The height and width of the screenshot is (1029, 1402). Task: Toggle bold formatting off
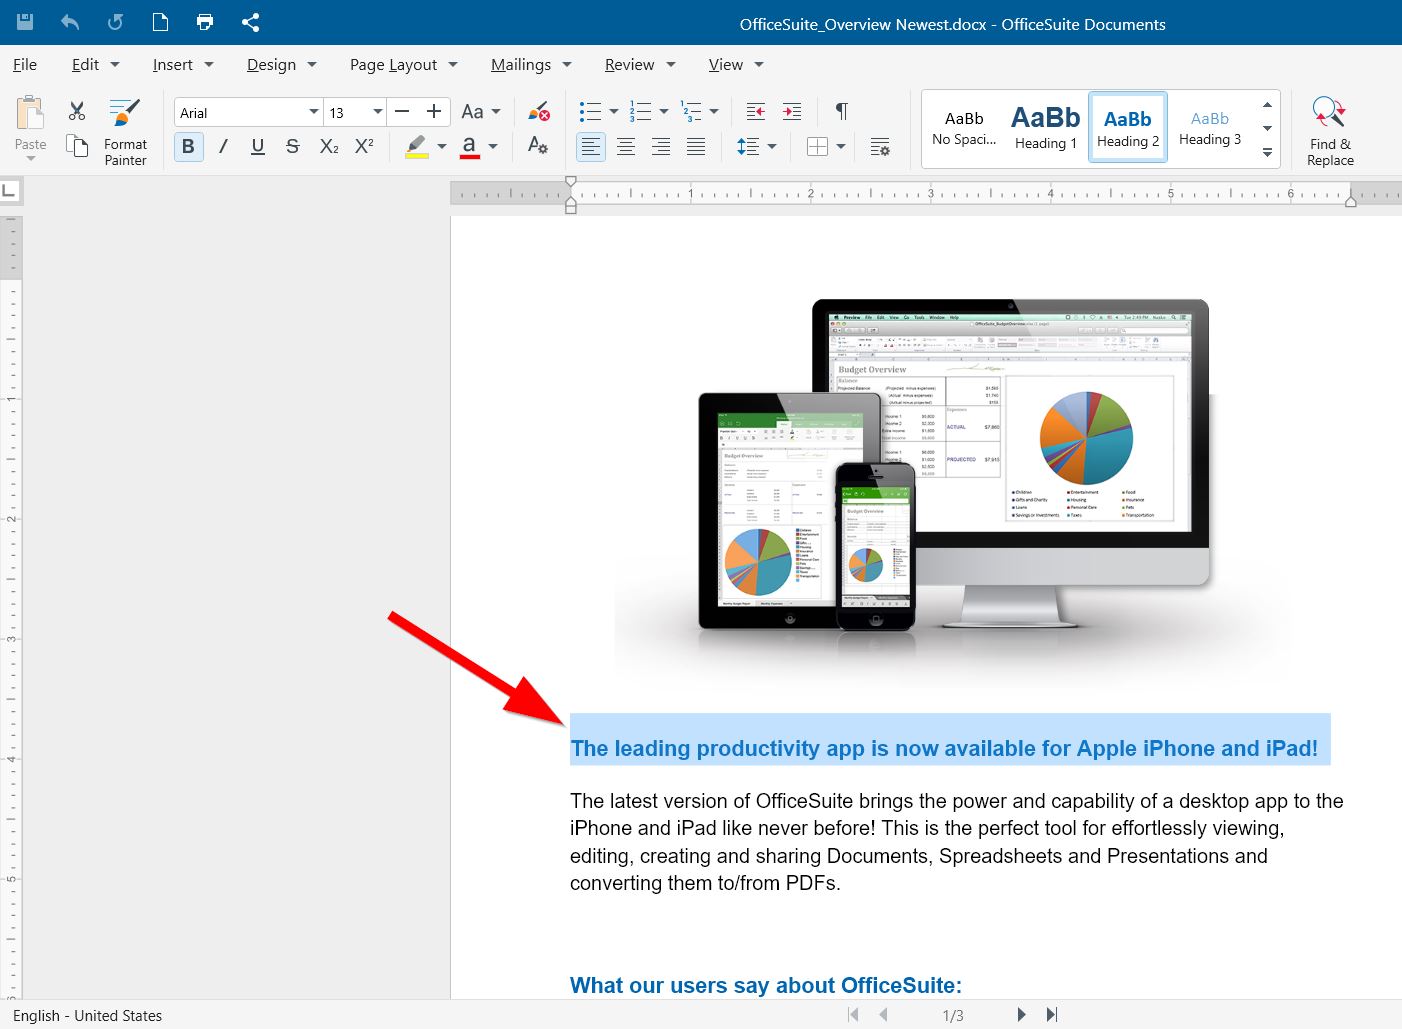tap(188, 146)
